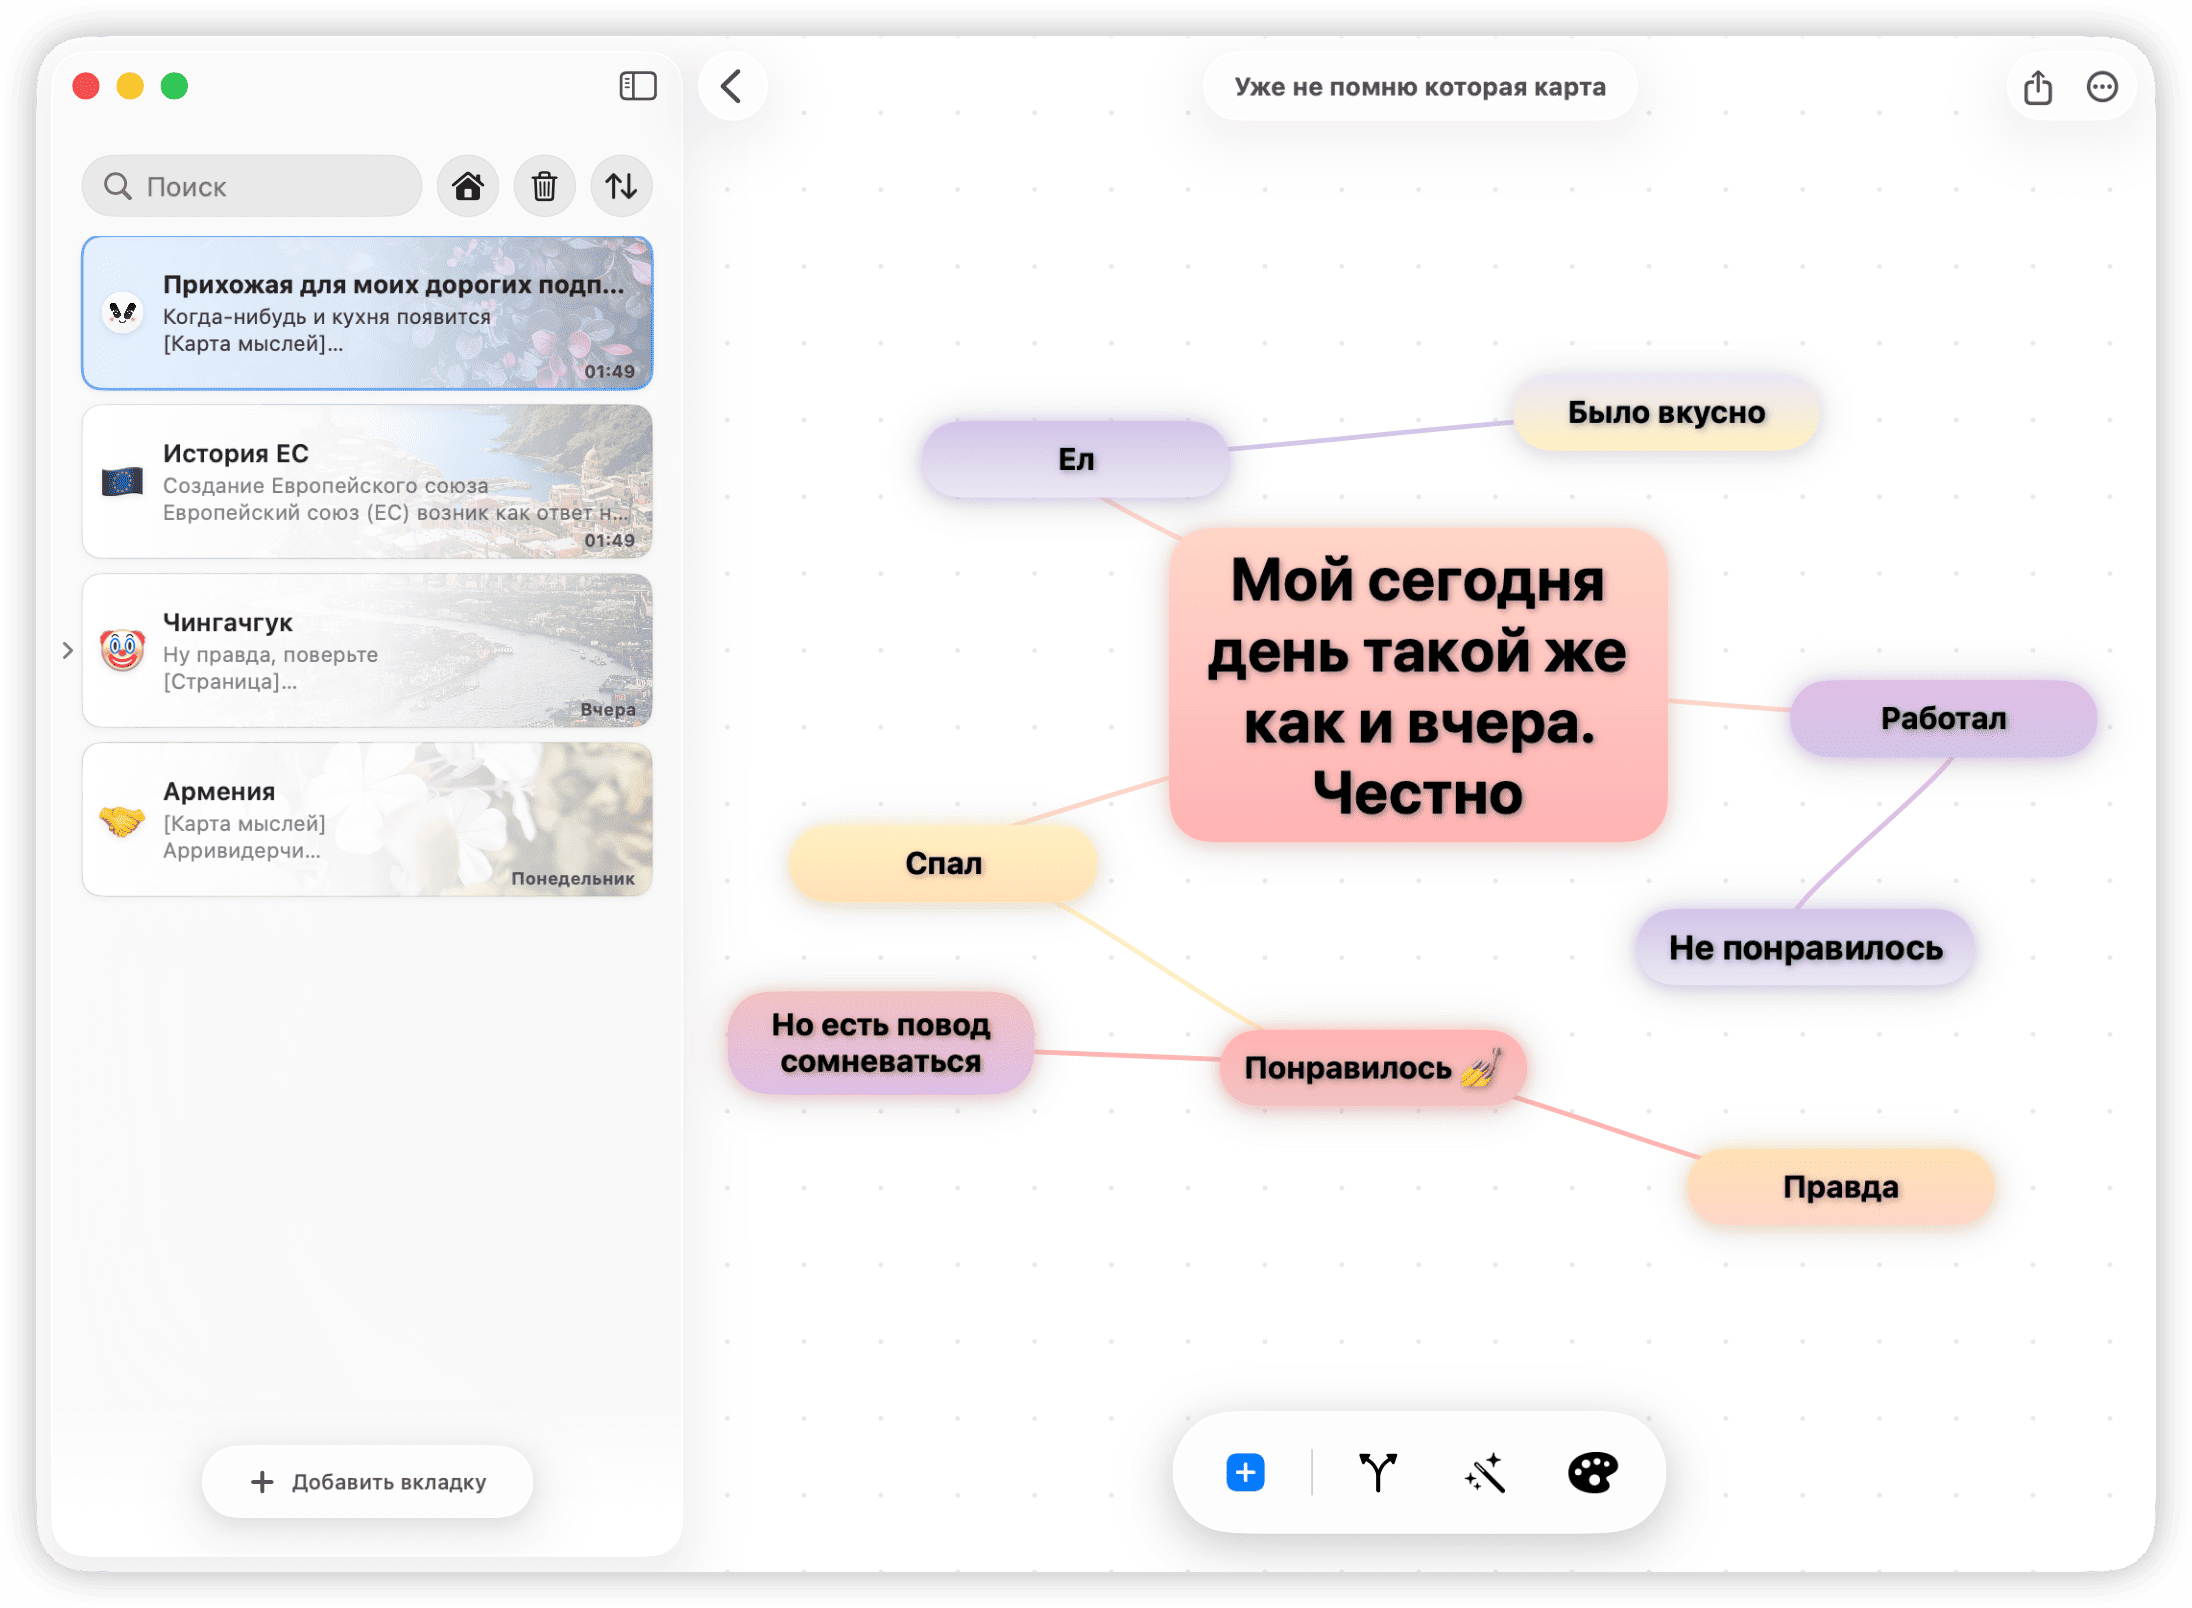Image resolution: width=2192 pixels, height=1608 pixels.
Task: Select the magic wand styling tool
Action: (x=1485, y=1471)
